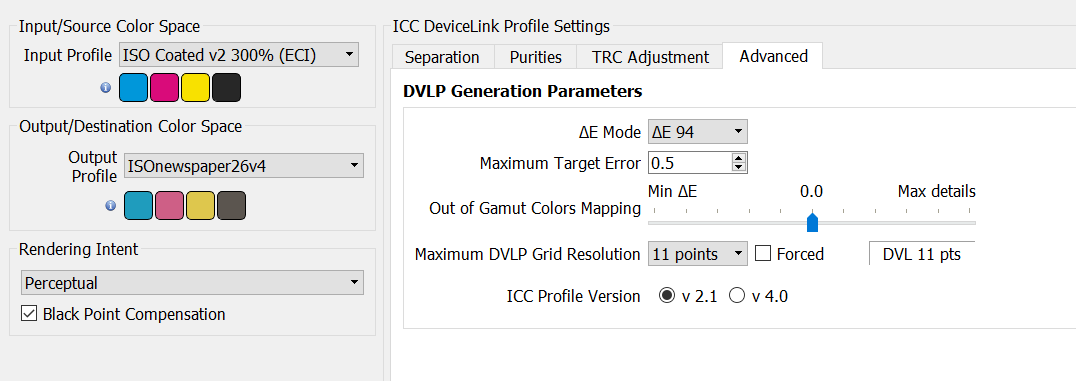The image size is (1076, 381).
Task: Click the output cyan newspaper swatch
Action: 139,206
